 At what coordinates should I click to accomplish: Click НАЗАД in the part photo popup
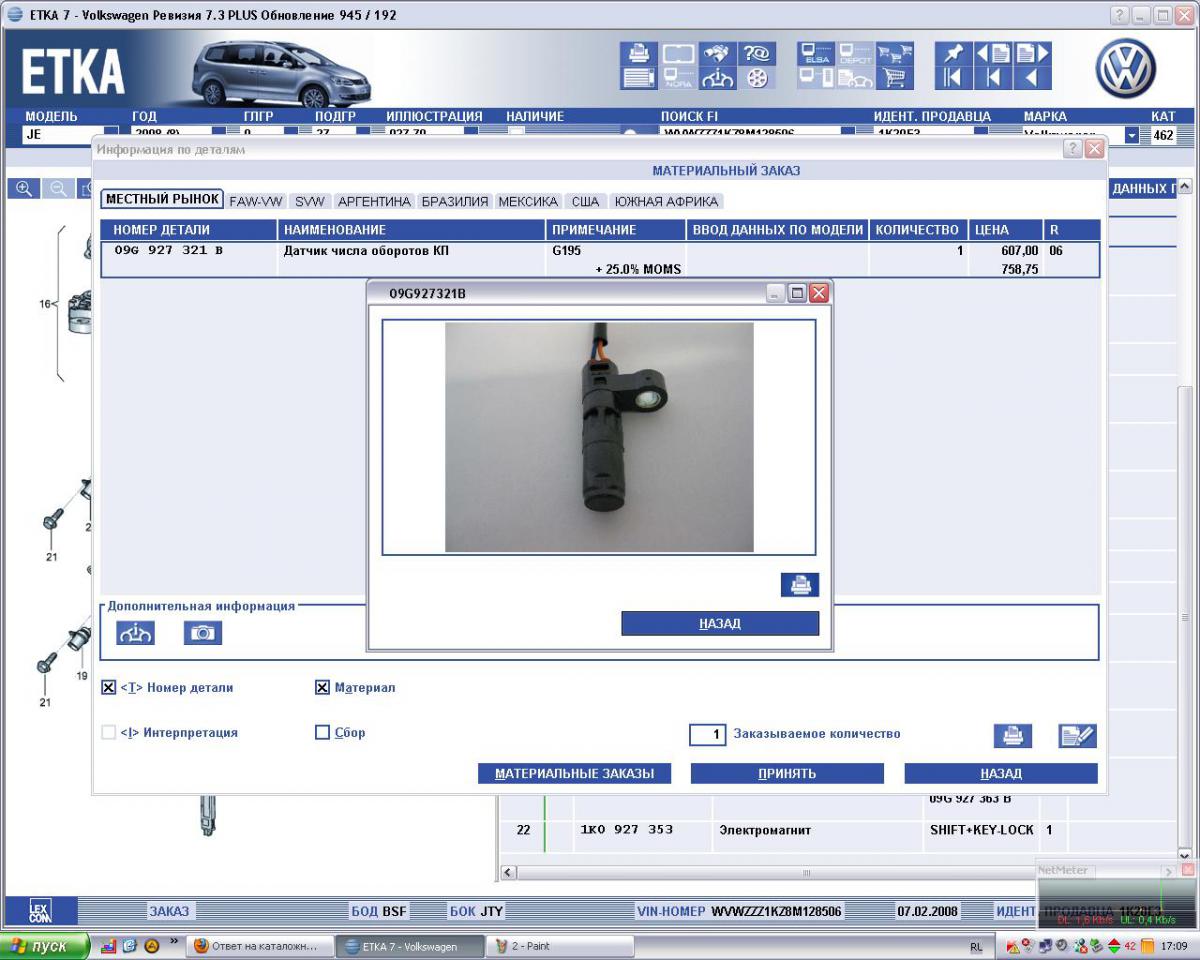720,623
